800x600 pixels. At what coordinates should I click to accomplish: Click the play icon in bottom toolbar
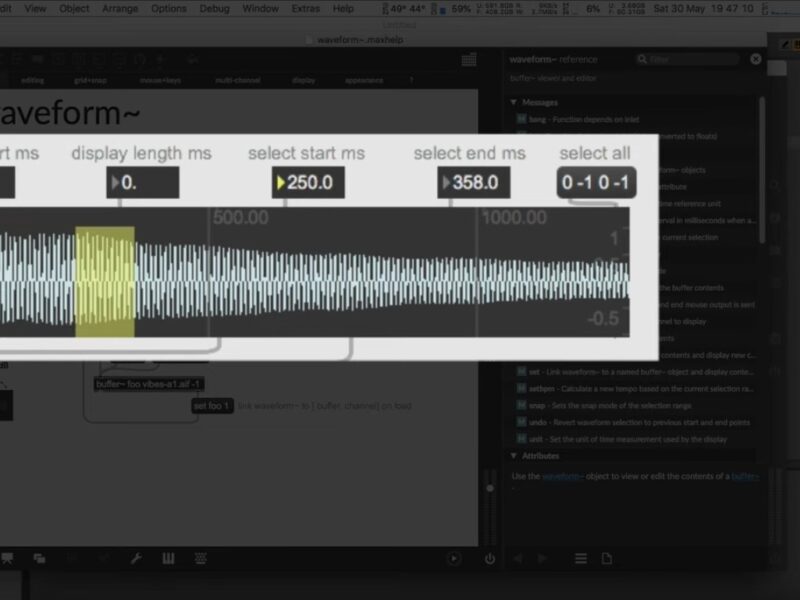pos(454,558)
